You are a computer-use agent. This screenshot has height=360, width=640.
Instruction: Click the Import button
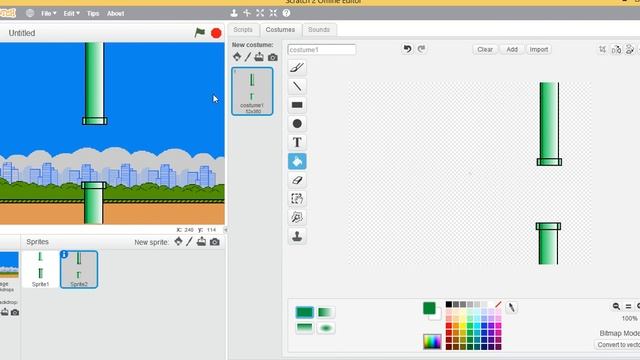click(x=539, y=49)
